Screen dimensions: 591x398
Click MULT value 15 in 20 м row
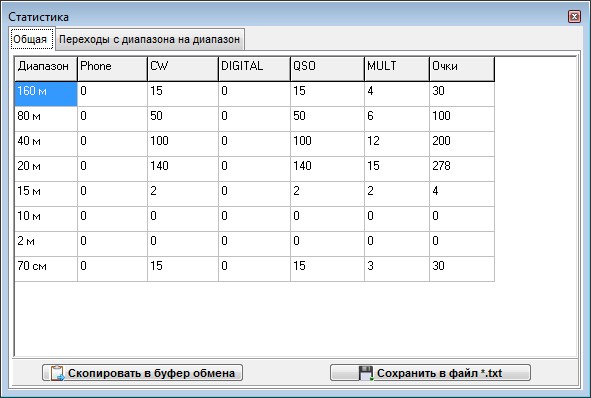click(397, 169)
